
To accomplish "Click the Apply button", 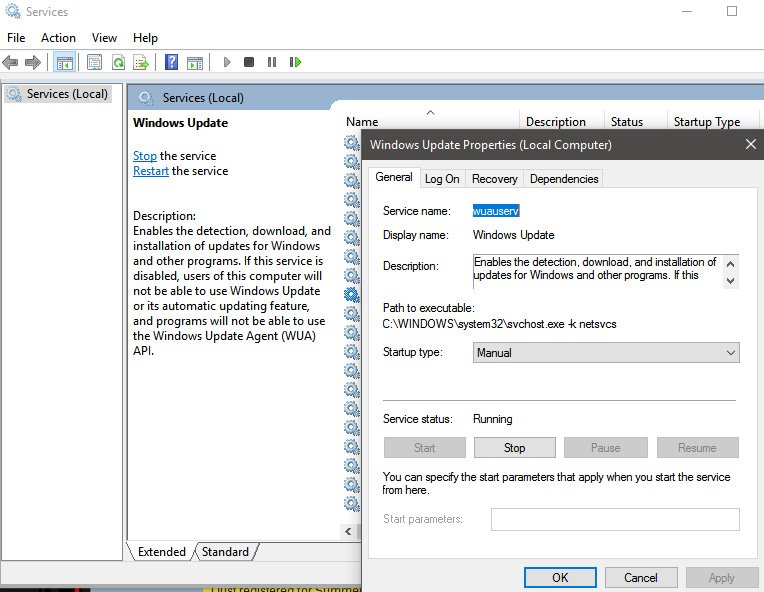I will pos(722,578).
